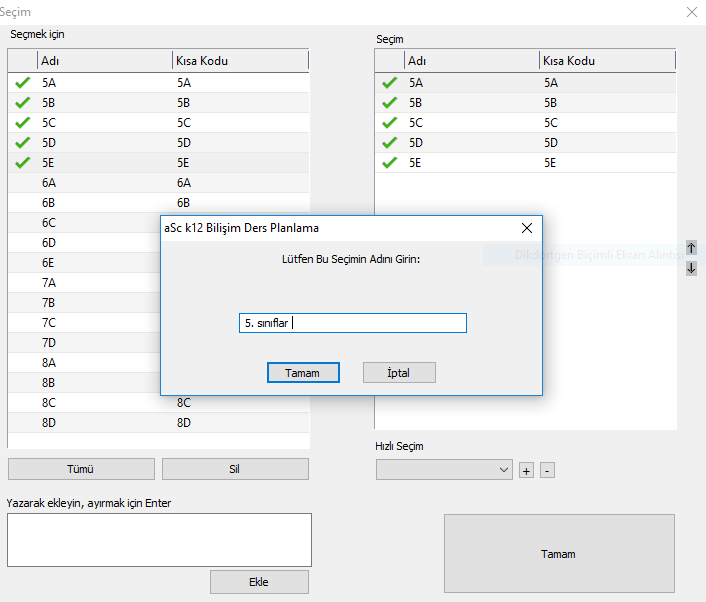Uncheck 5A in Seçmek için list
This screenshot has width=706, height=602.
[23, 83]
